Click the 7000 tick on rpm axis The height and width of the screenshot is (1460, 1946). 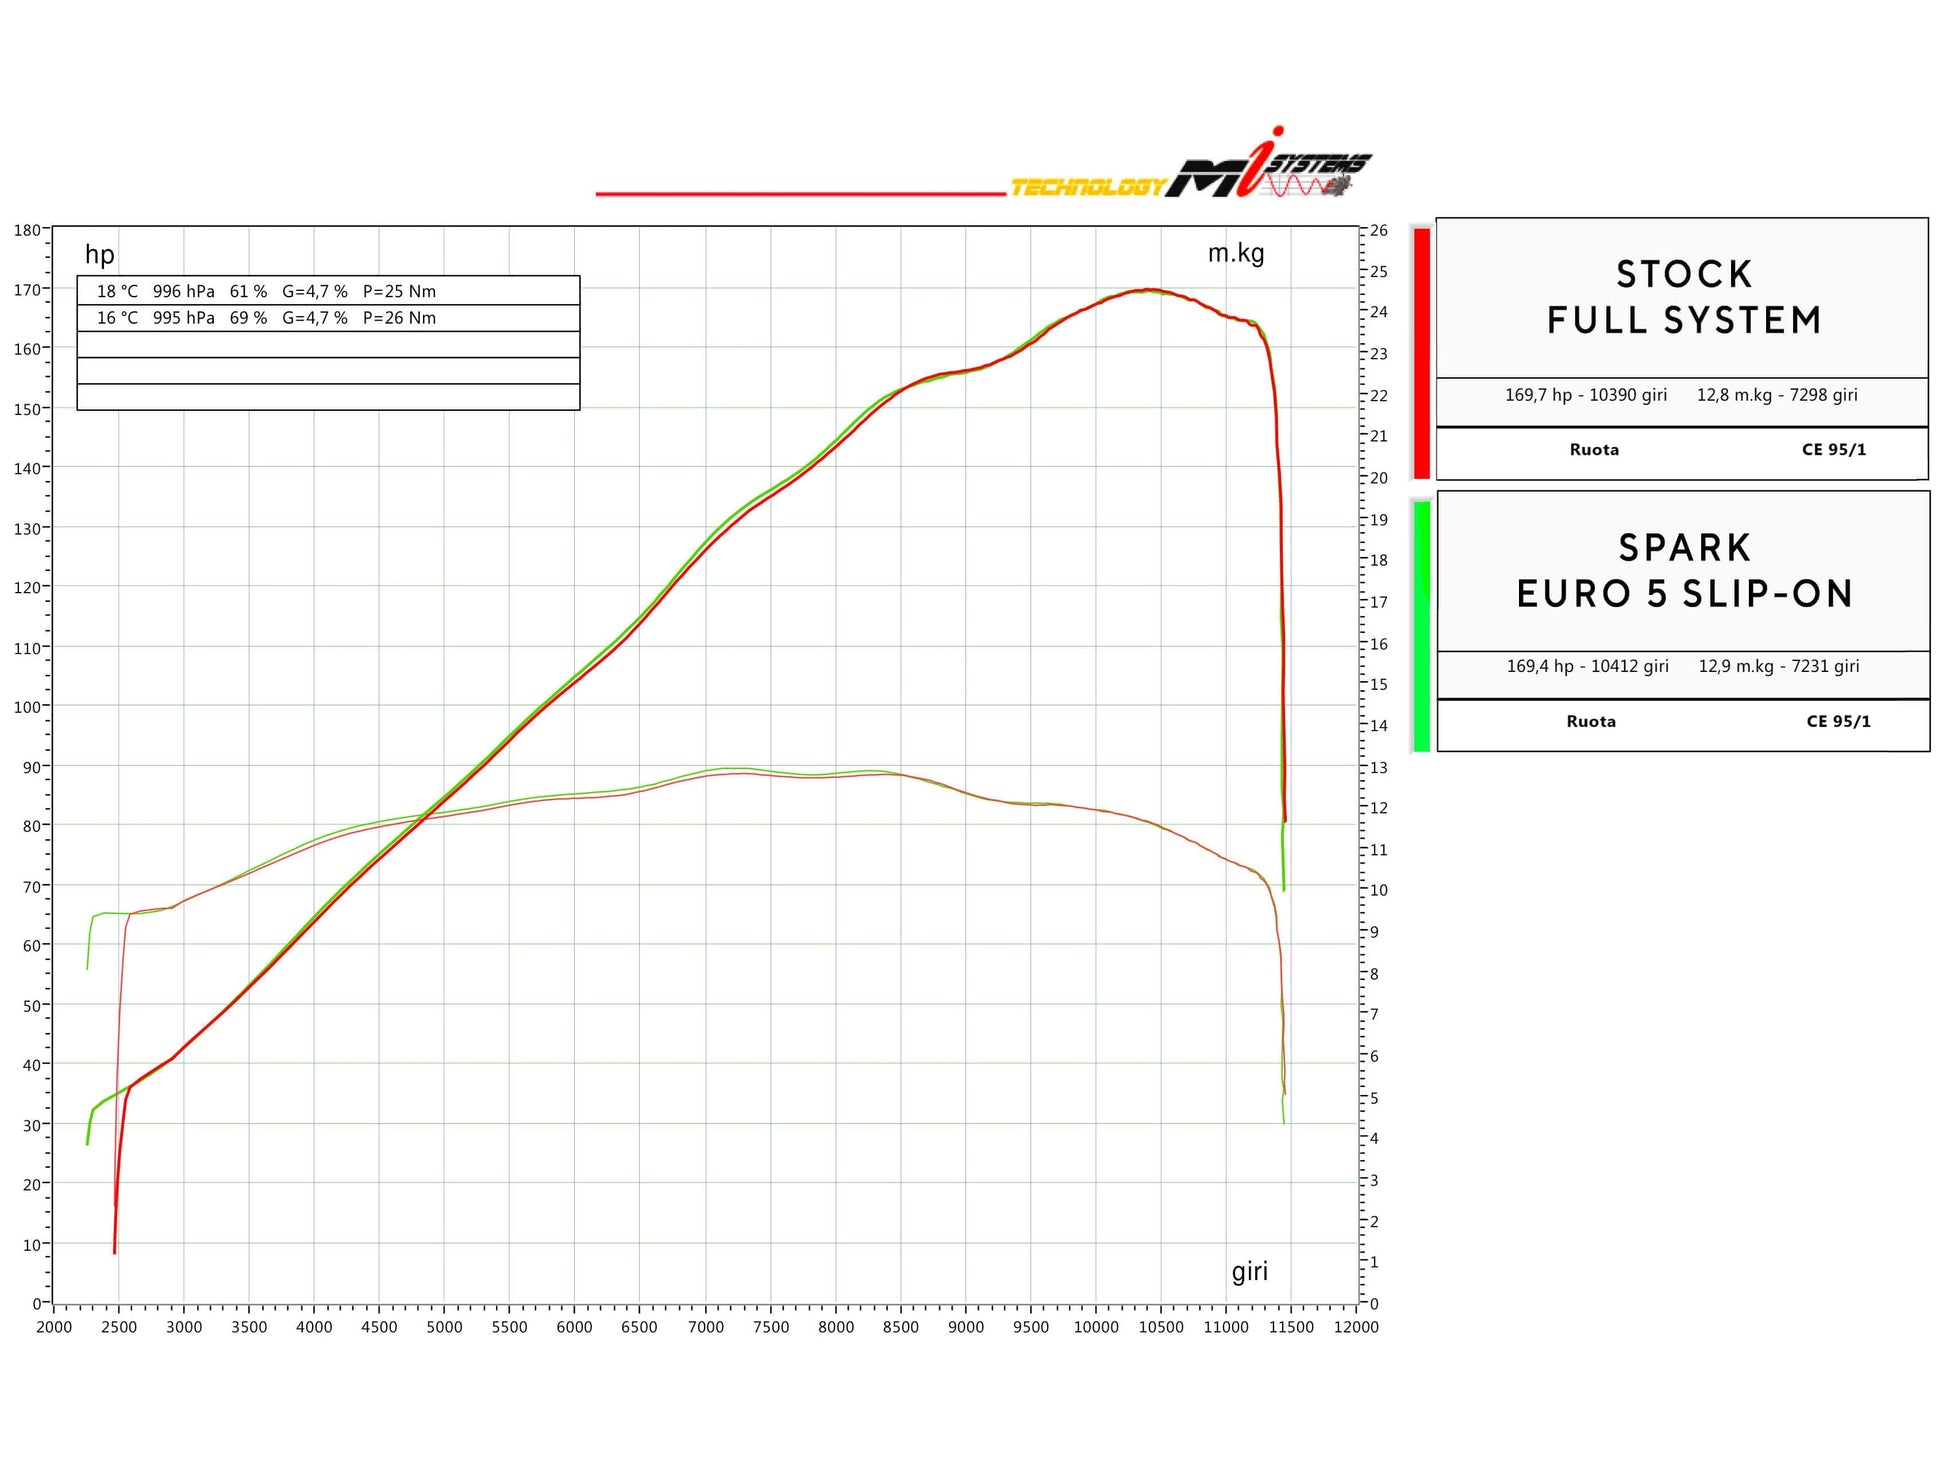tap(706, 1327)
